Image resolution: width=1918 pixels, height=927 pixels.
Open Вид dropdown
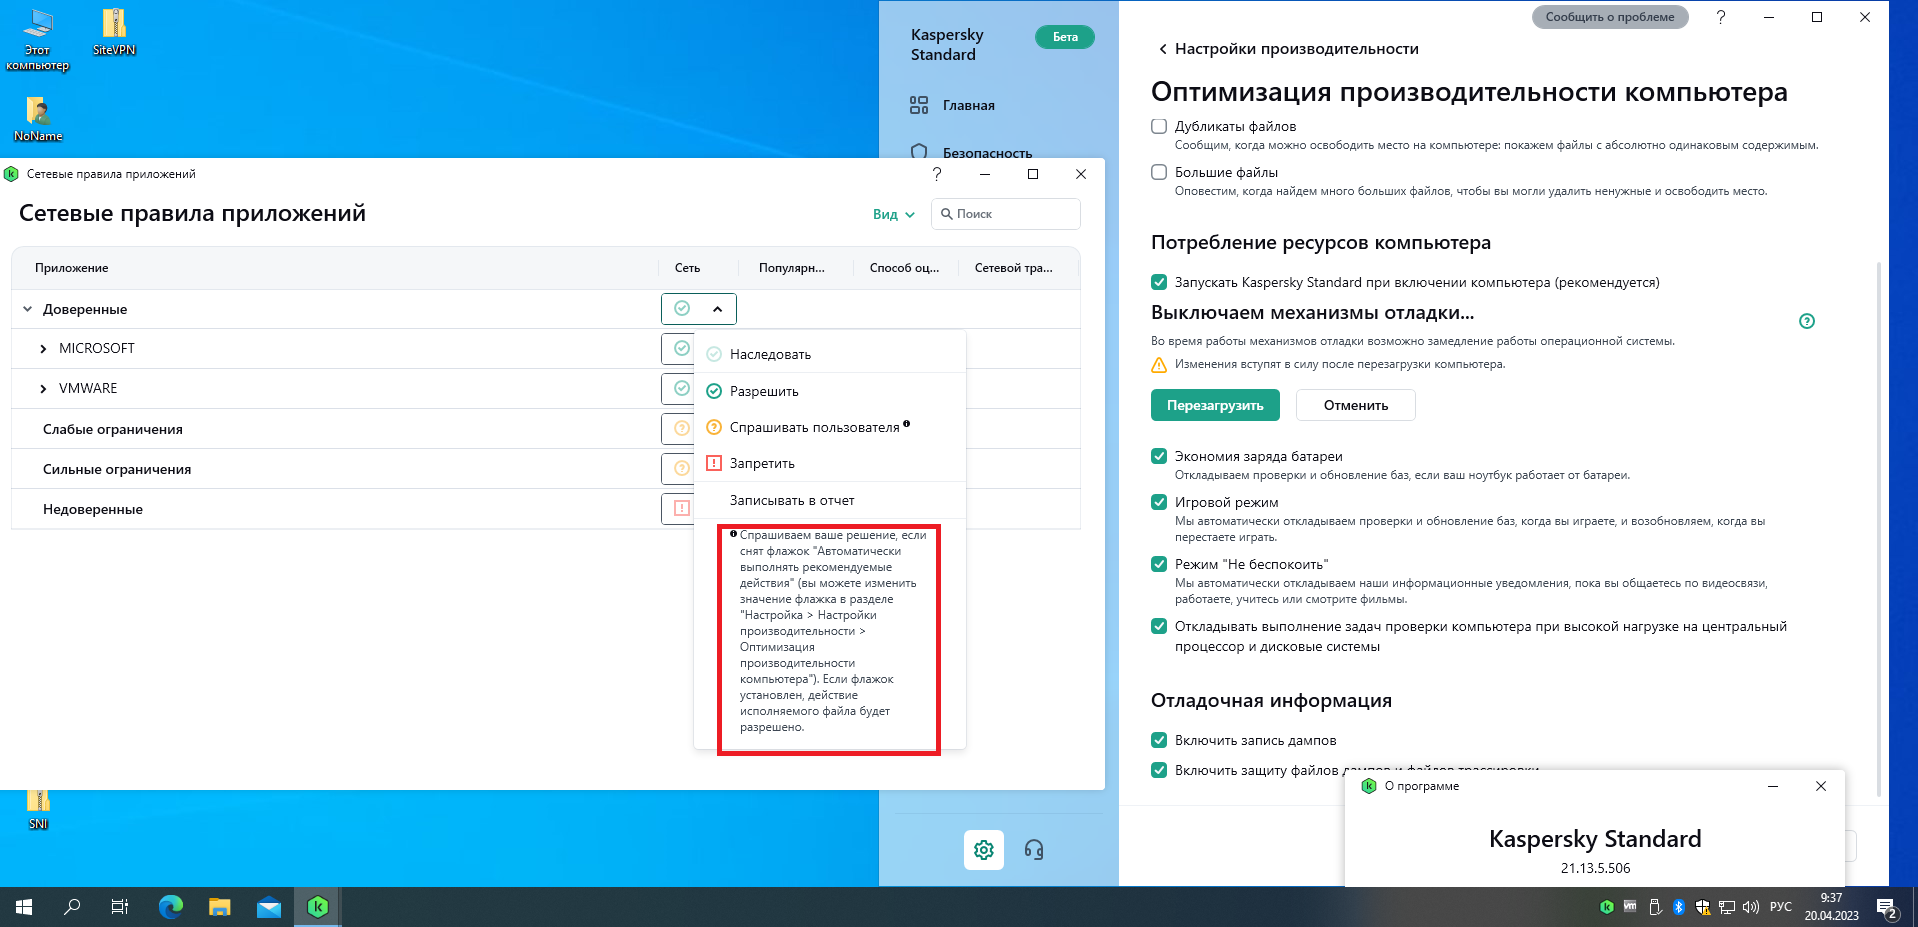coord(893,214)
